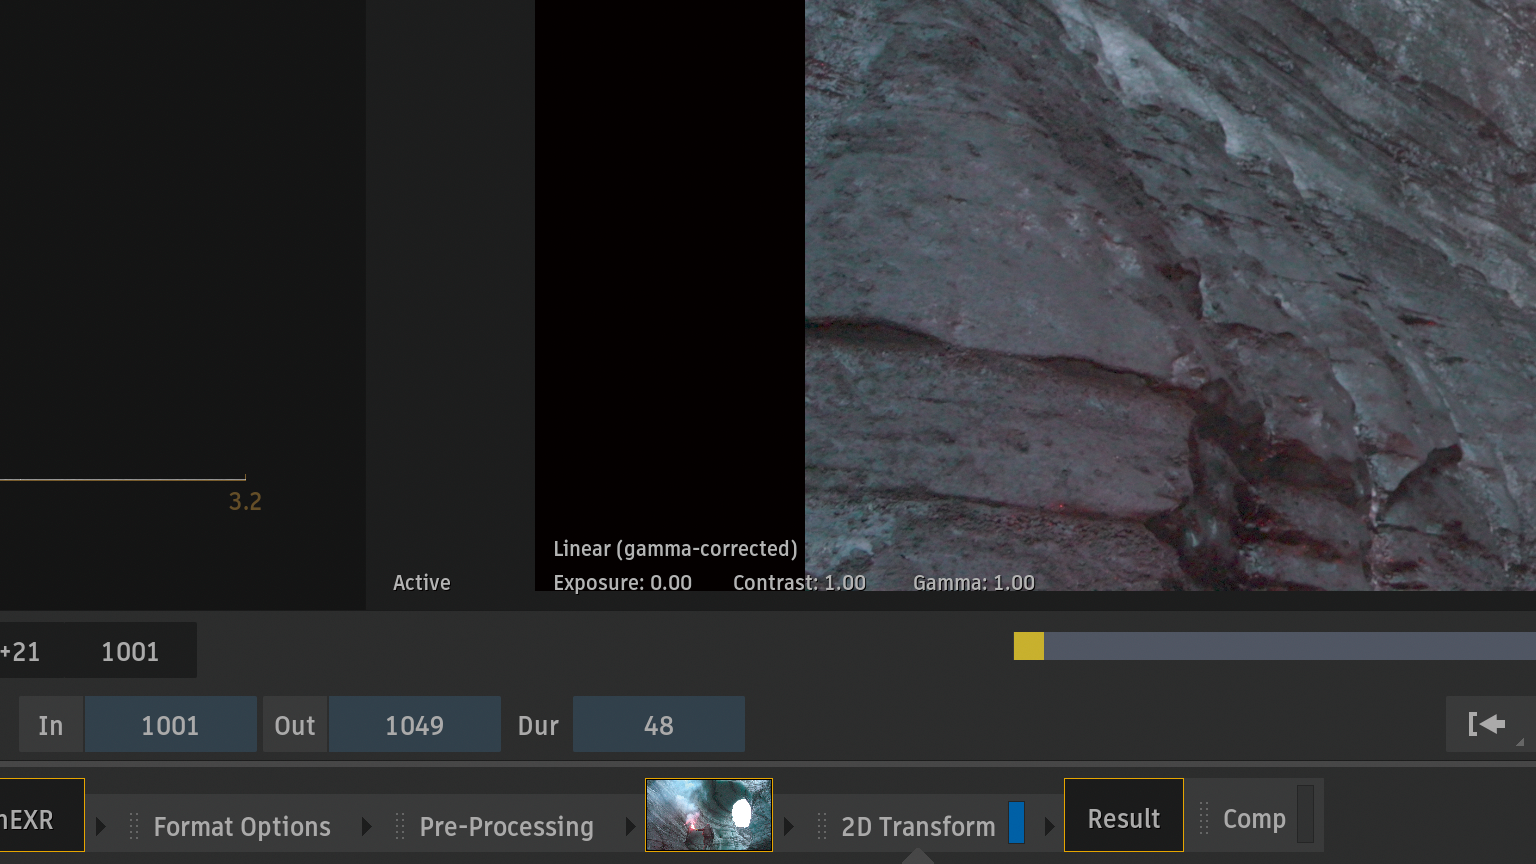Click the 3.2 curve value label
Image resolution: width=1536 pixels, height=864 pixels.
tap(245, 501)
